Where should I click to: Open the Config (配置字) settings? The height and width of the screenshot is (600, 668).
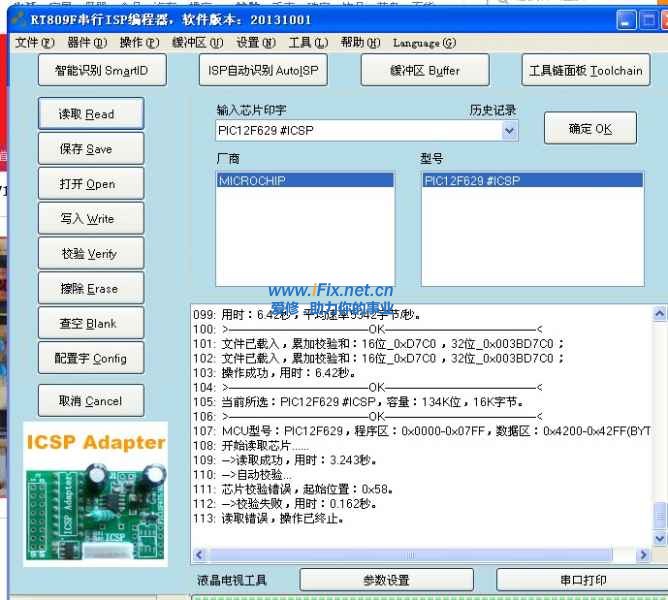coord(91,359)
